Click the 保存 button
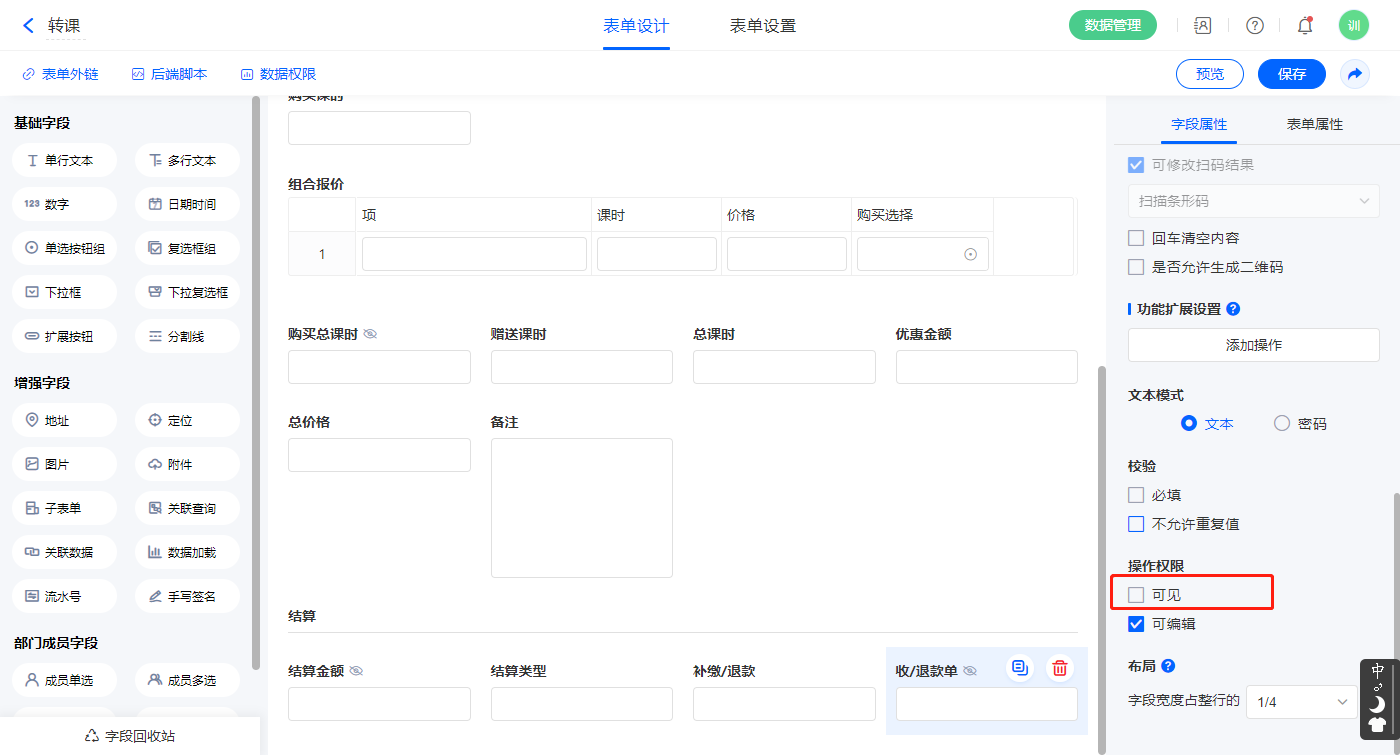1400x755 pixels. [1291, 74]
